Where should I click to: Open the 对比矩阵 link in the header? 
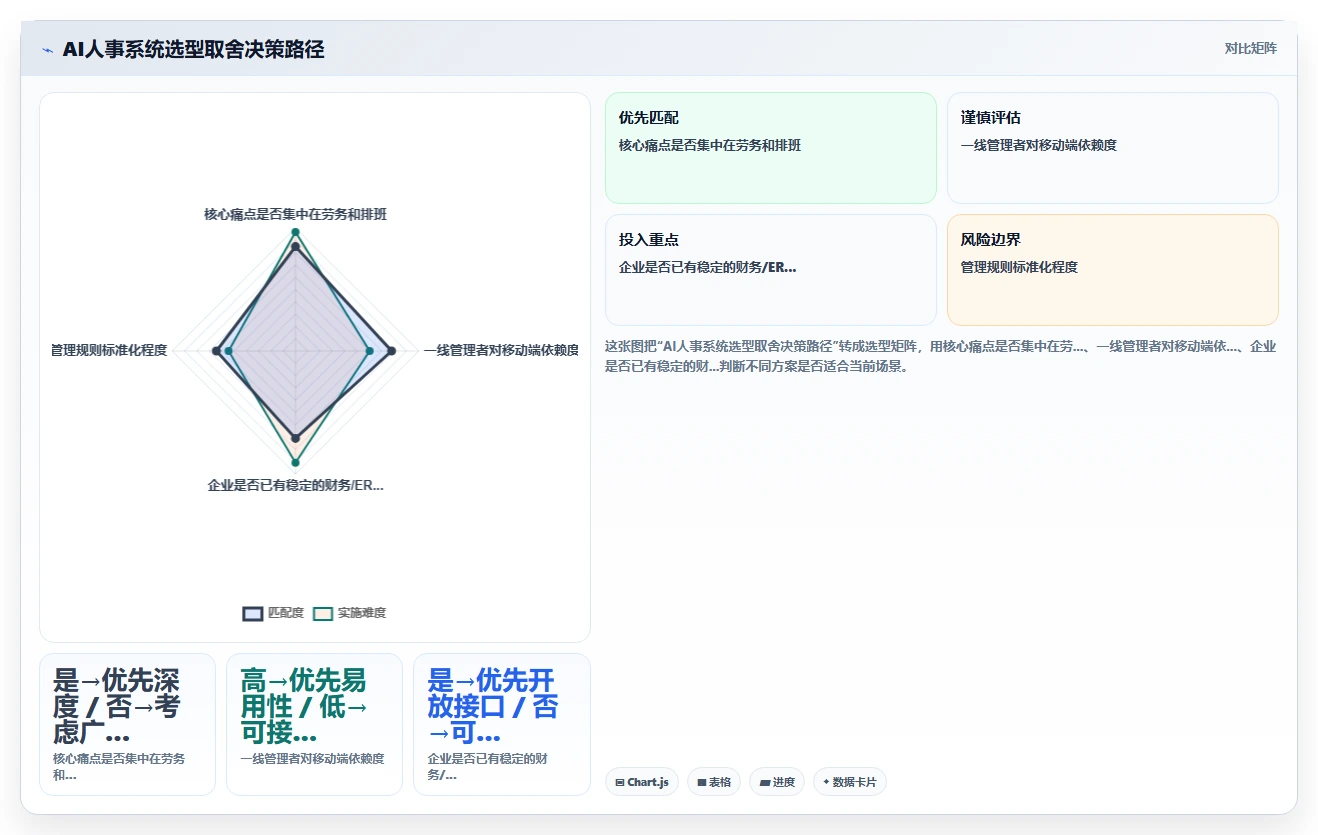point(1250,48)
